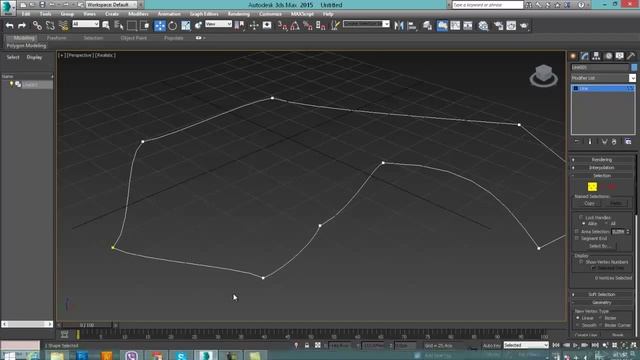Activate the Select and Rotate tool
This screenshot has width=640, height=360.
tap(173, 26)
